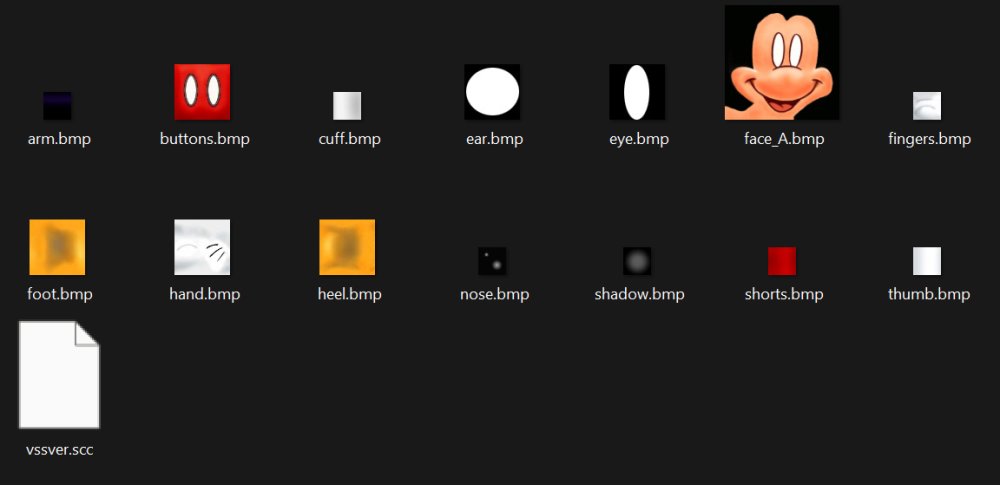Click the foot.bmp file name
Screen dimensions: 1000x485
point(60,294)
